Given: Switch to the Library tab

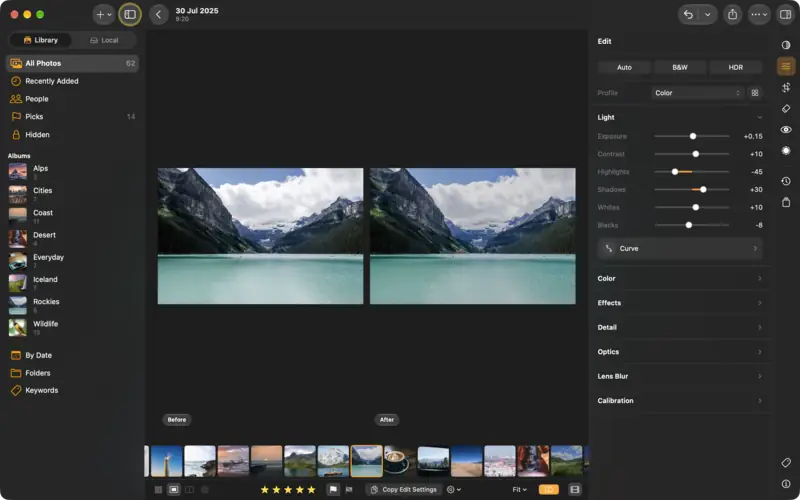Looking at the screenshot, I should [40, 40].
